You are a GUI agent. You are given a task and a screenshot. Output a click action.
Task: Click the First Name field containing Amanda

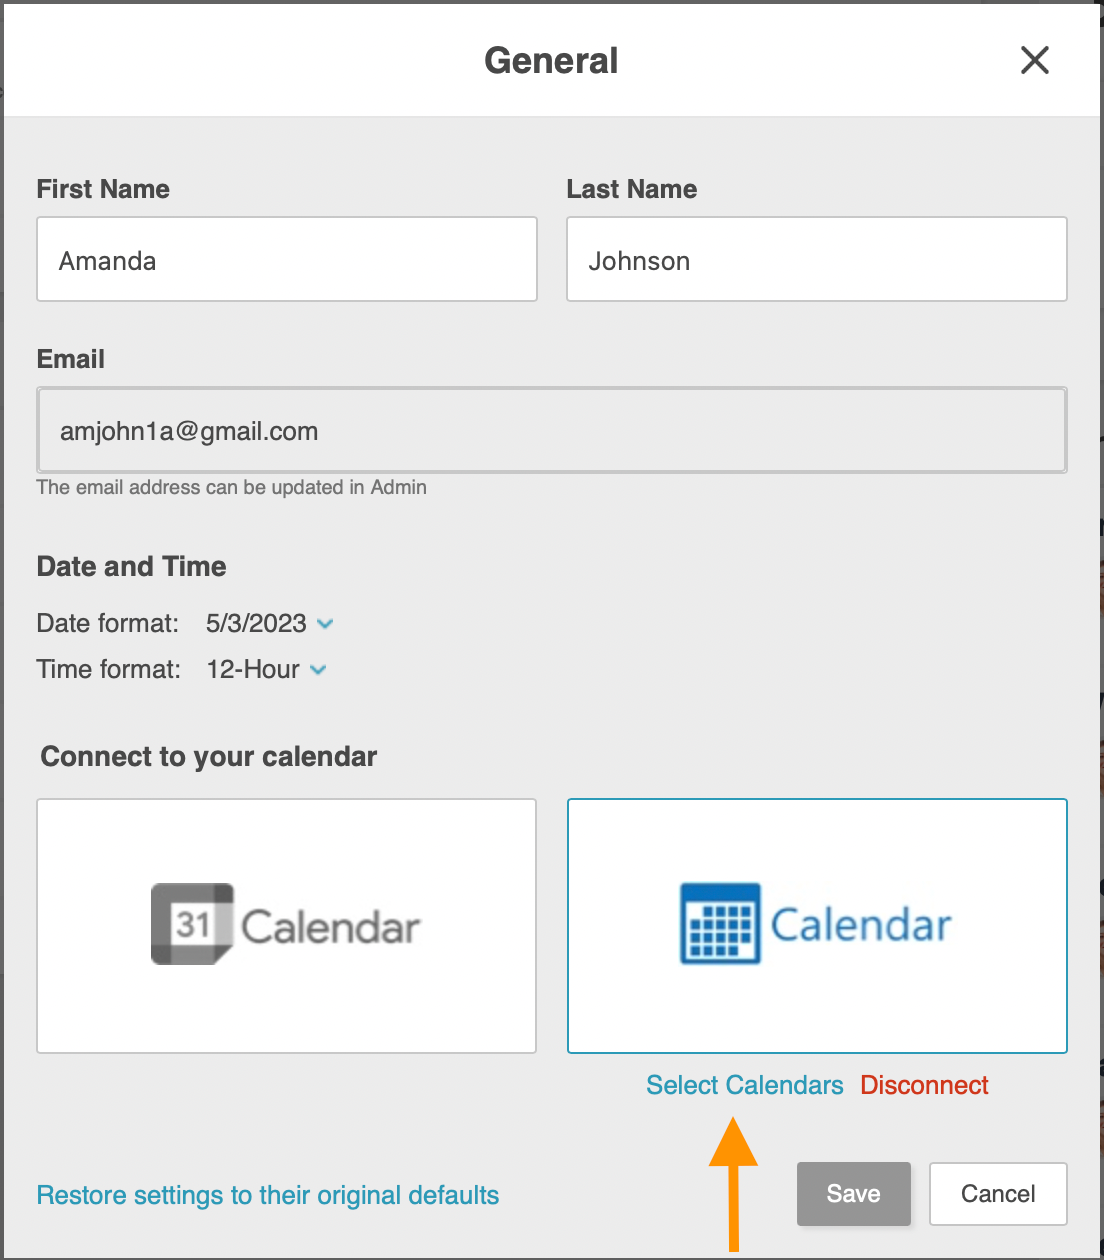click(x=286, y=259)
